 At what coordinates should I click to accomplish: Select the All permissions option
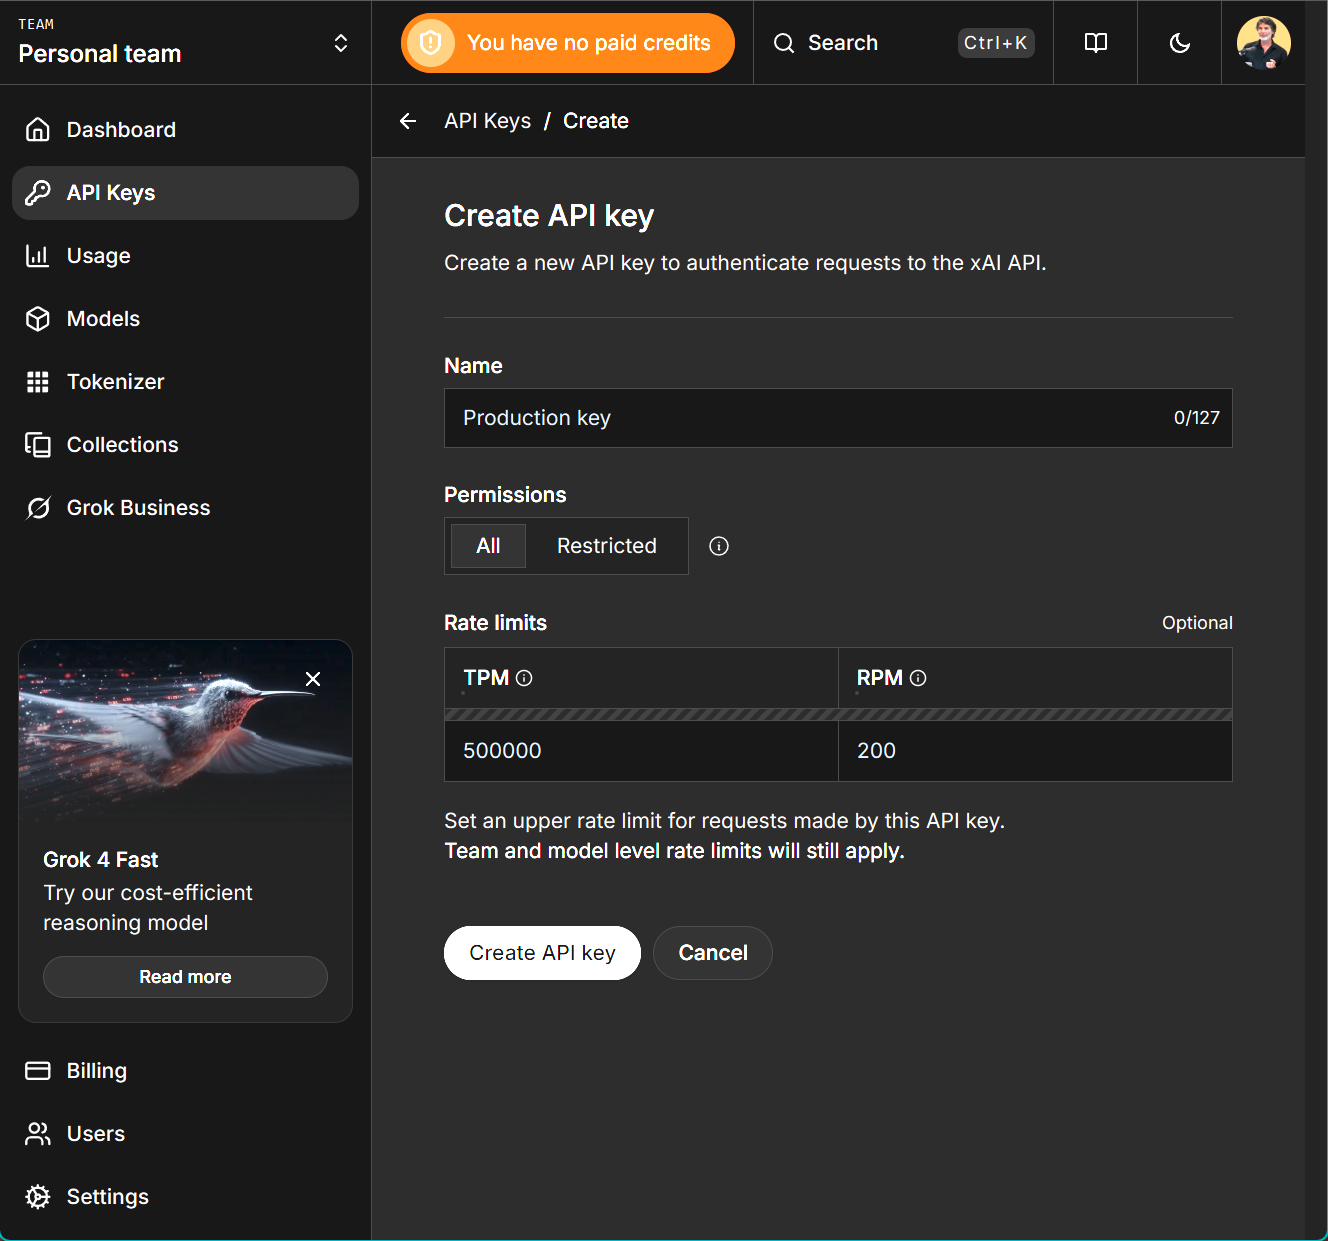[488, 546]
